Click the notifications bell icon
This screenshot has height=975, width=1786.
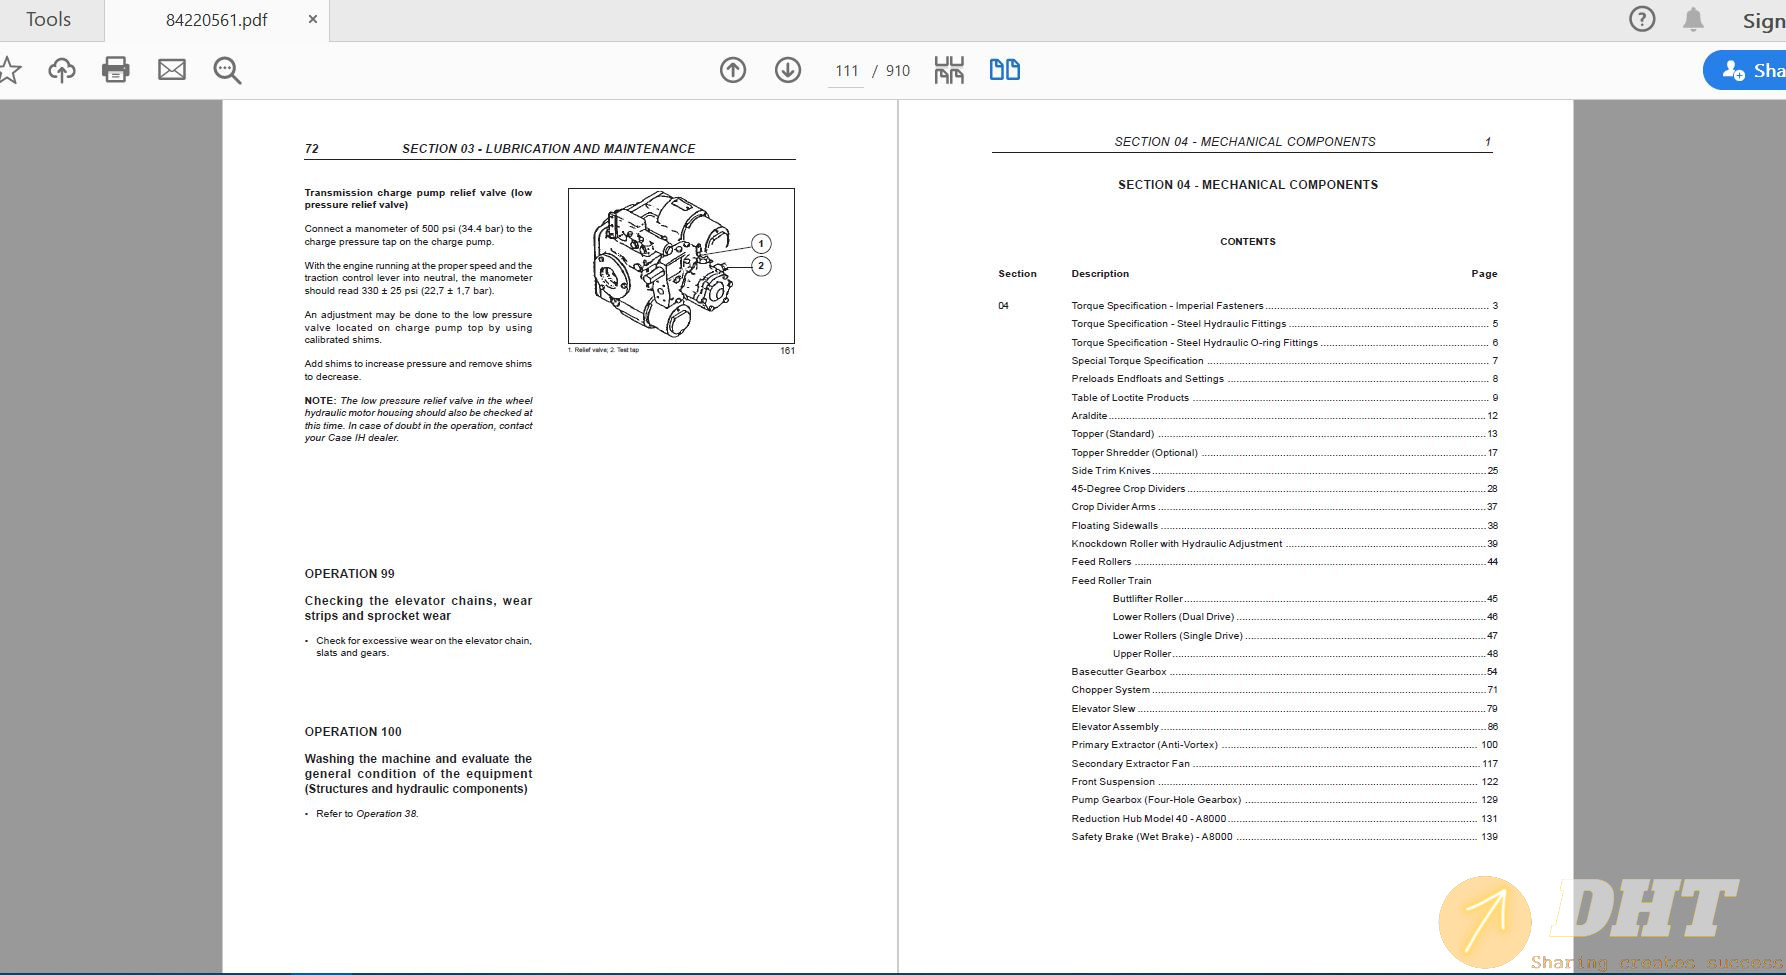(1694, 19)
